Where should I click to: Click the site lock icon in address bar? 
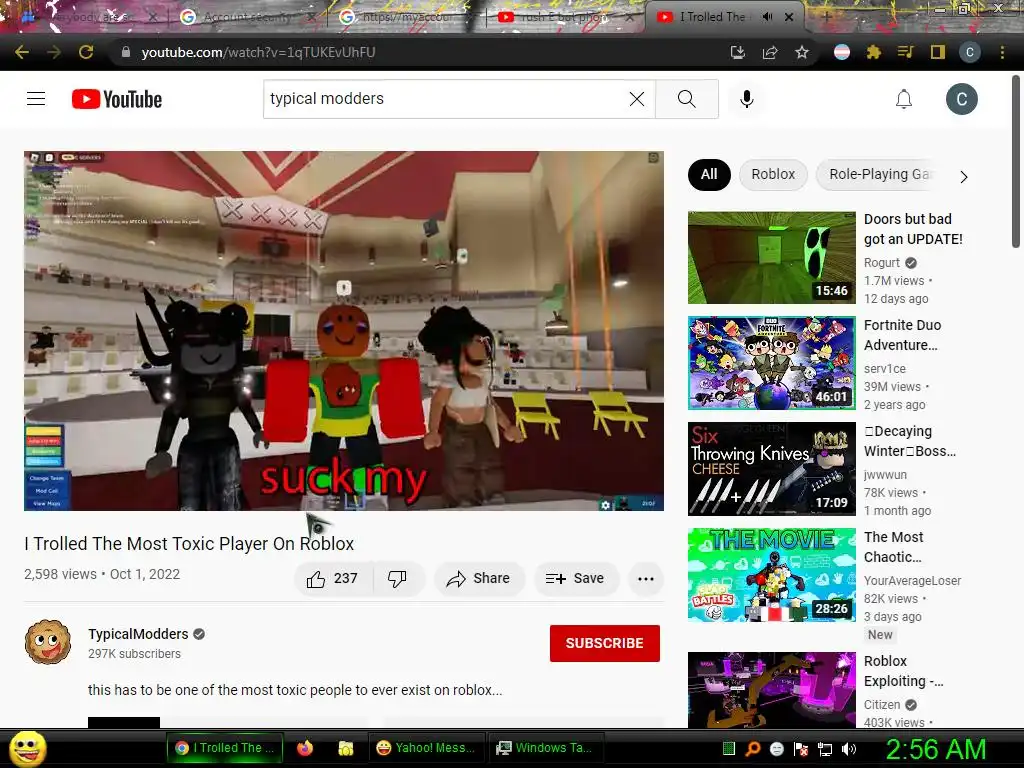point(126,52)
